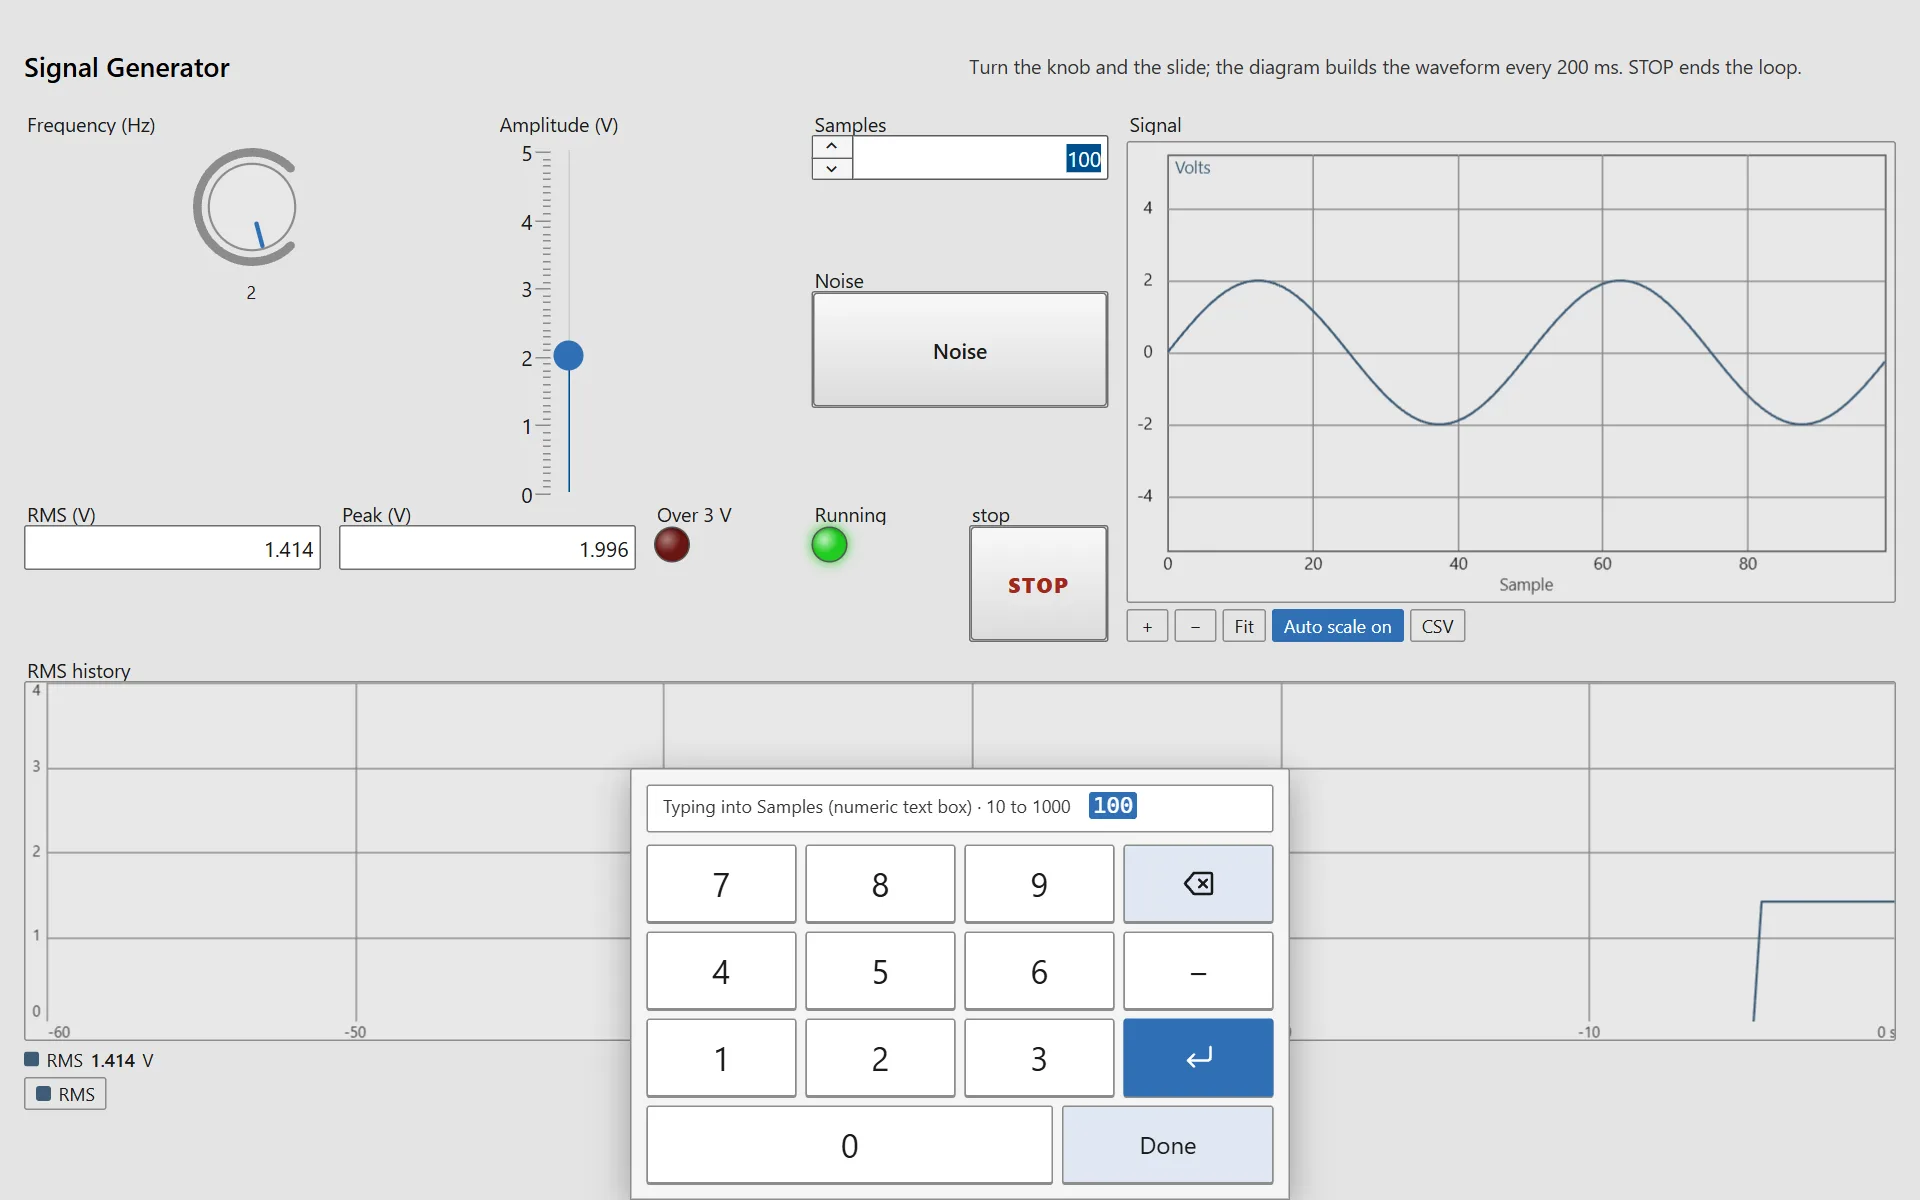The height and width of the screenshot is (1200, 1920).
Task: Tap Done on the numeric keypad
Action: (x=1167, y=1145)
